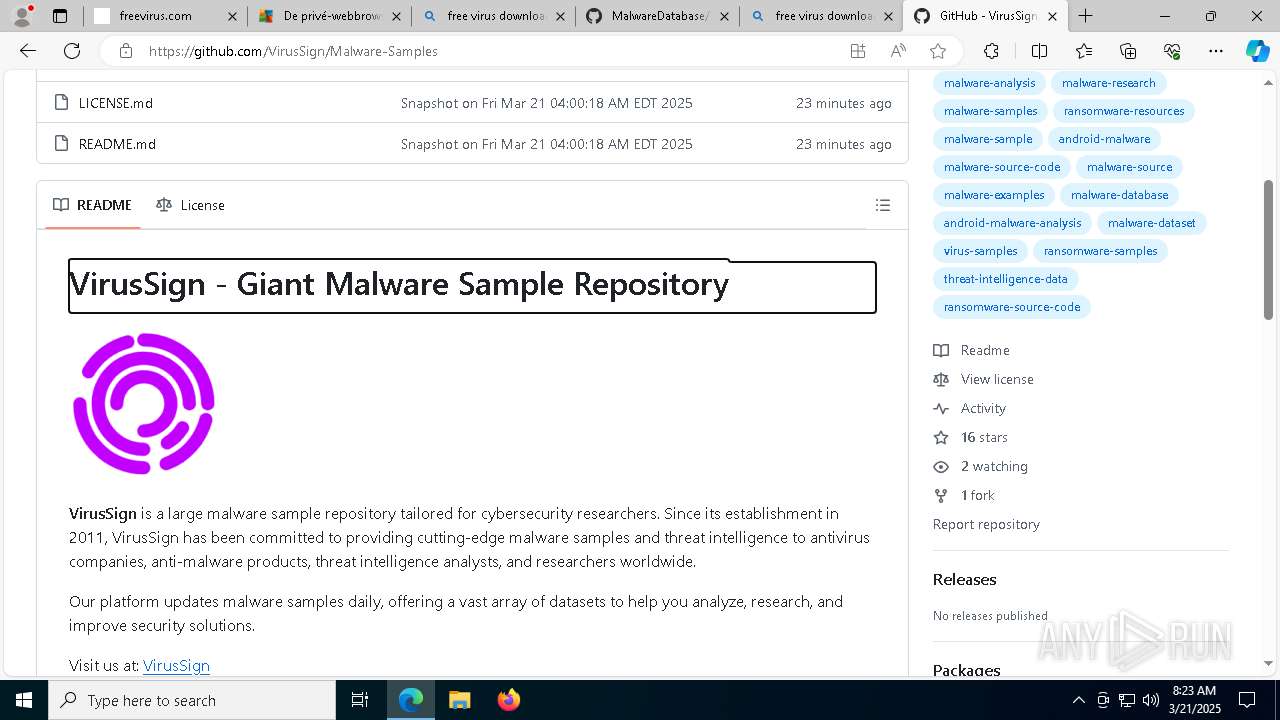The width and height of the screenshot is (1280, 720).
Task: Refresh the current page
Action: coord(72,51)
